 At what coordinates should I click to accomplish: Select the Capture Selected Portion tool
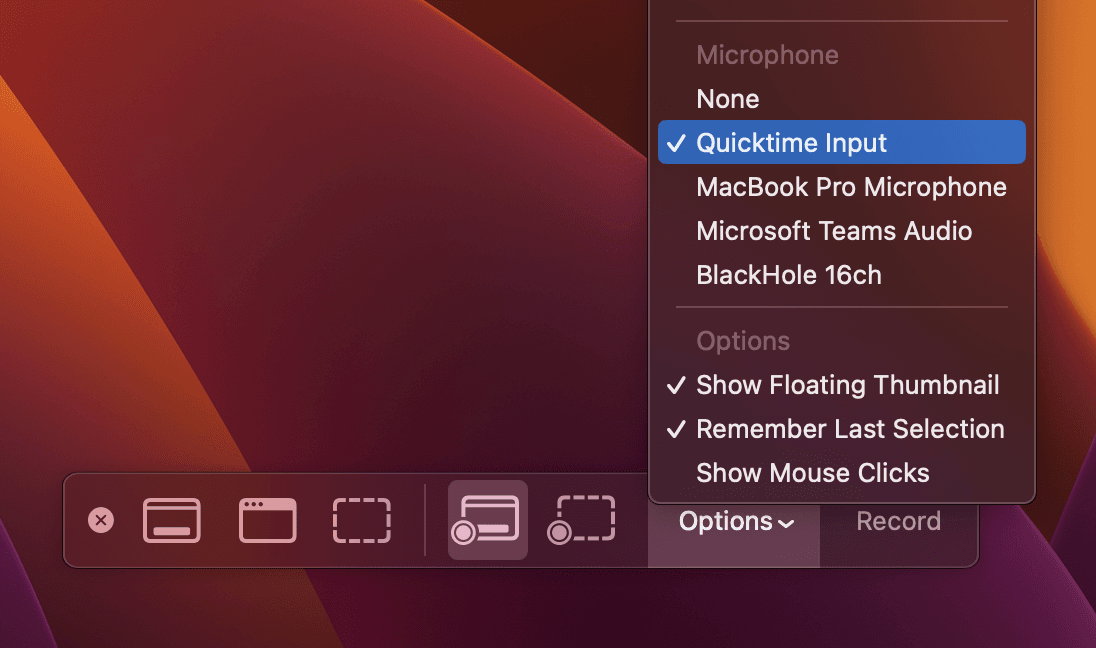coord(361,520)
